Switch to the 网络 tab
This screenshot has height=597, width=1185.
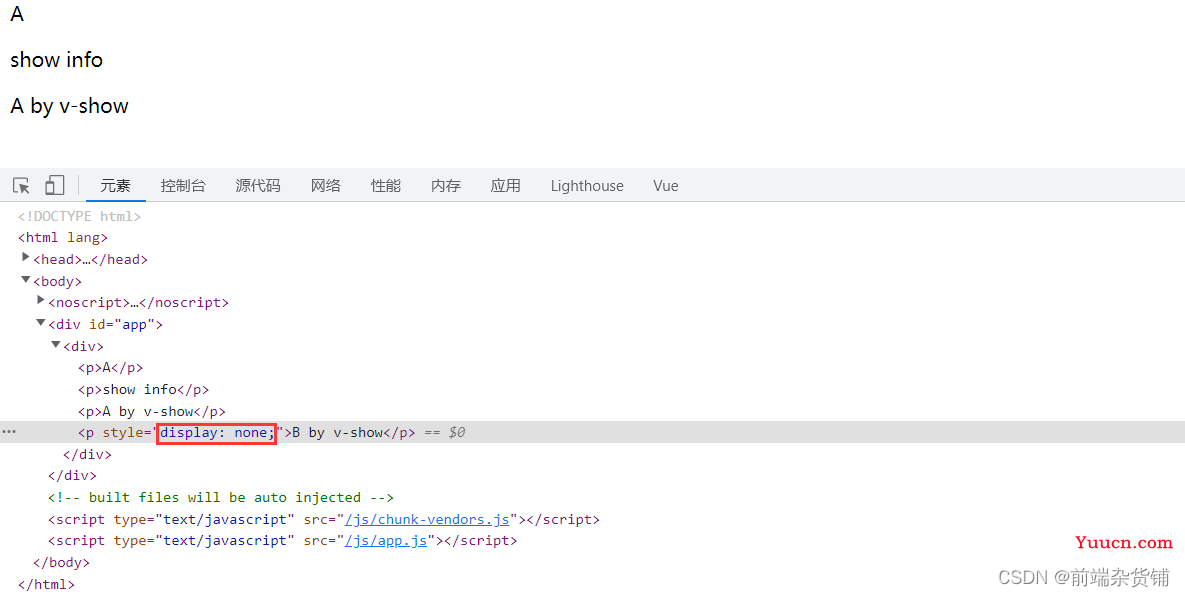[x=326, y=186]
